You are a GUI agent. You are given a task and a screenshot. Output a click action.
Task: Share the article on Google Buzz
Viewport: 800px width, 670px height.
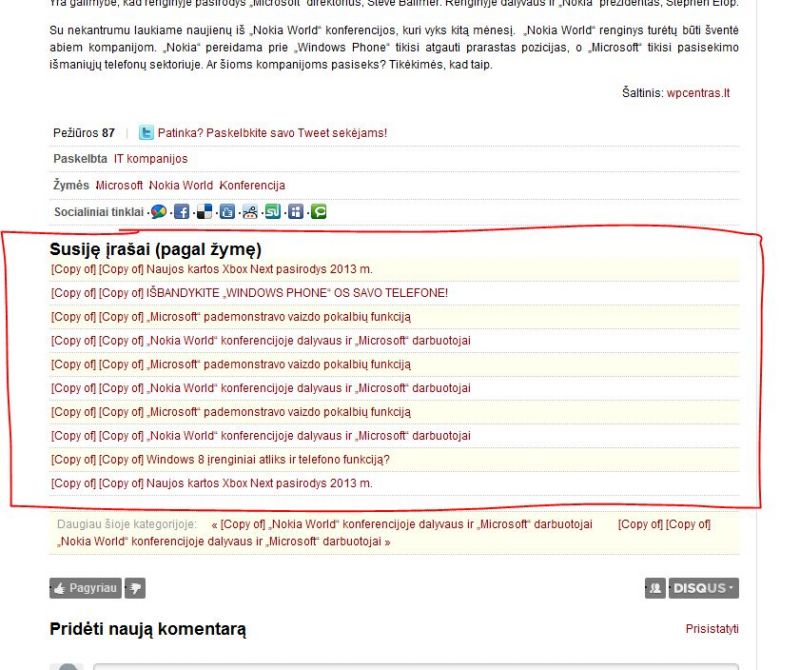(159, 211)
